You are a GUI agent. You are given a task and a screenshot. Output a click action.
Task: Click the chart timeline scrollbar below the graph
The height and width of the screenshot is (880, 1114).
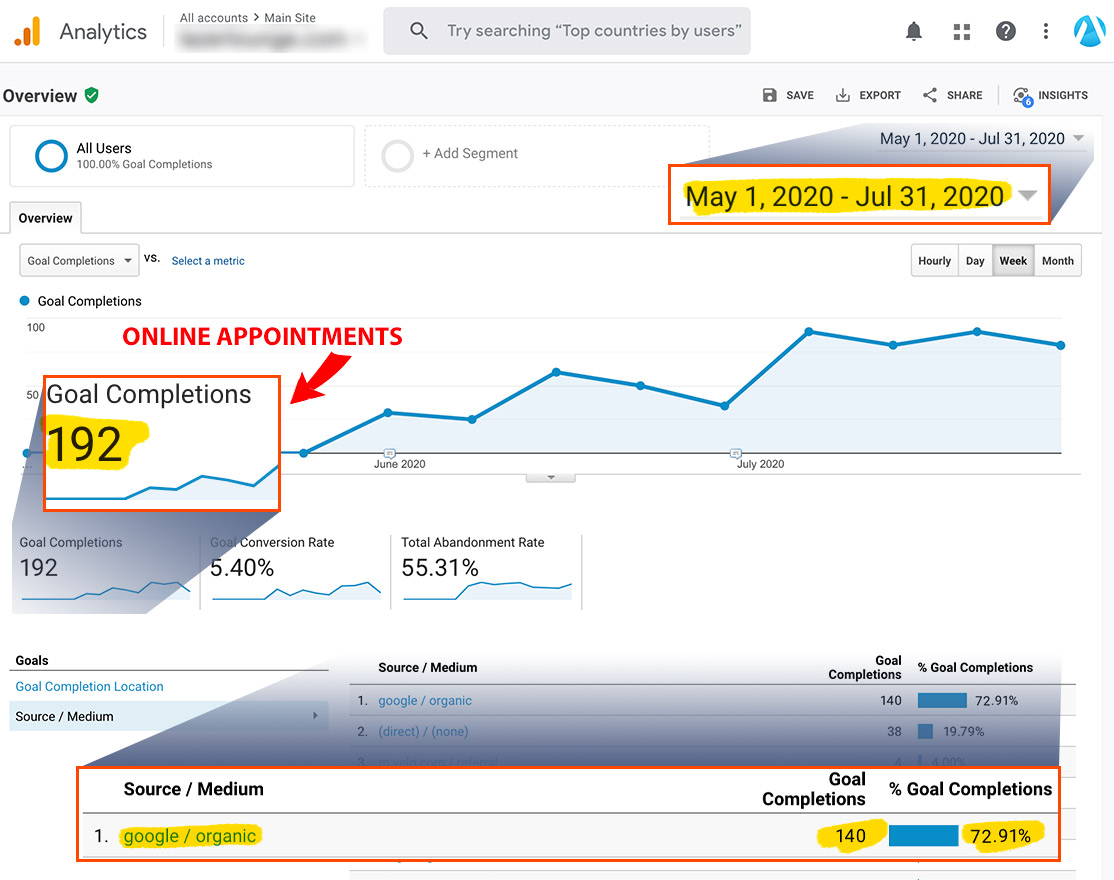coord(550,478)
